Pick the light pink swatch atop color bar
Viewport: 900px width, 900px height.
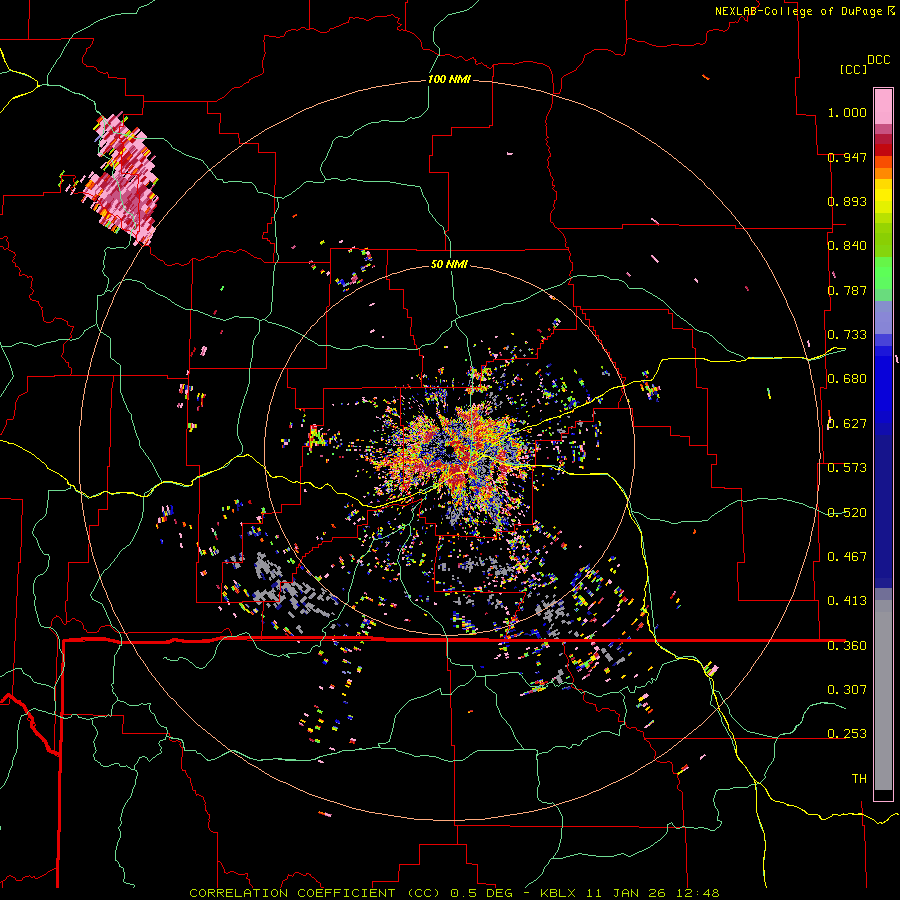tap(883, 107)
